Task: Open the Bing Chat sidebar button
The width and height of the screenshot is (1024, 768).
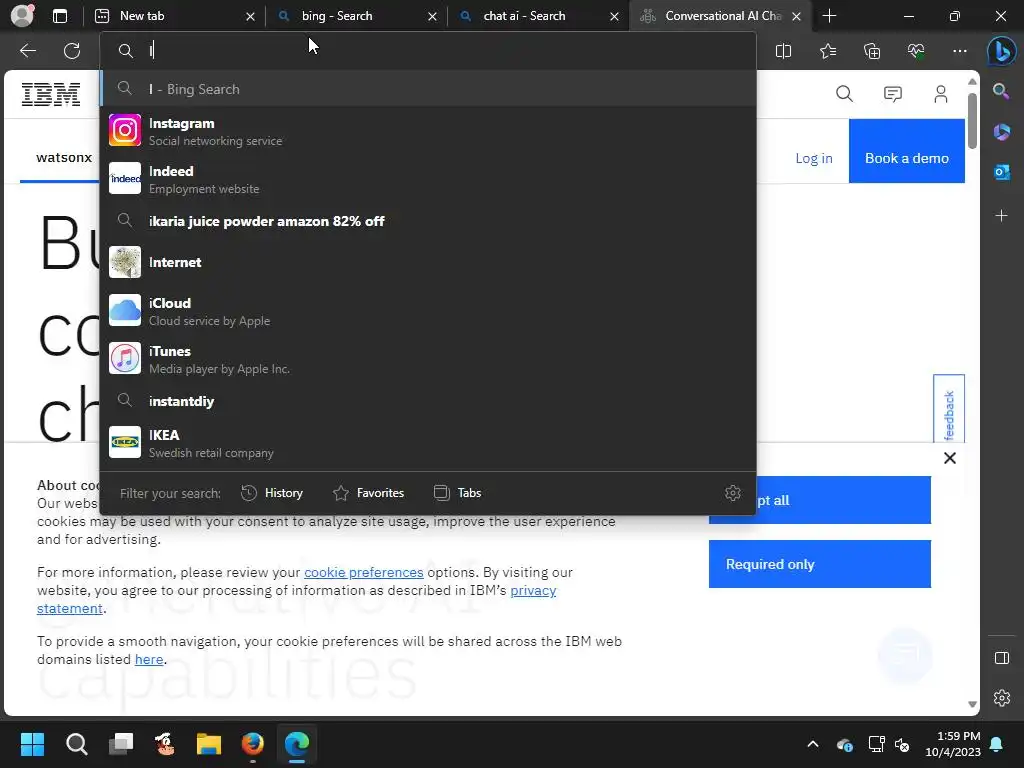Action: pos(1001,51)
